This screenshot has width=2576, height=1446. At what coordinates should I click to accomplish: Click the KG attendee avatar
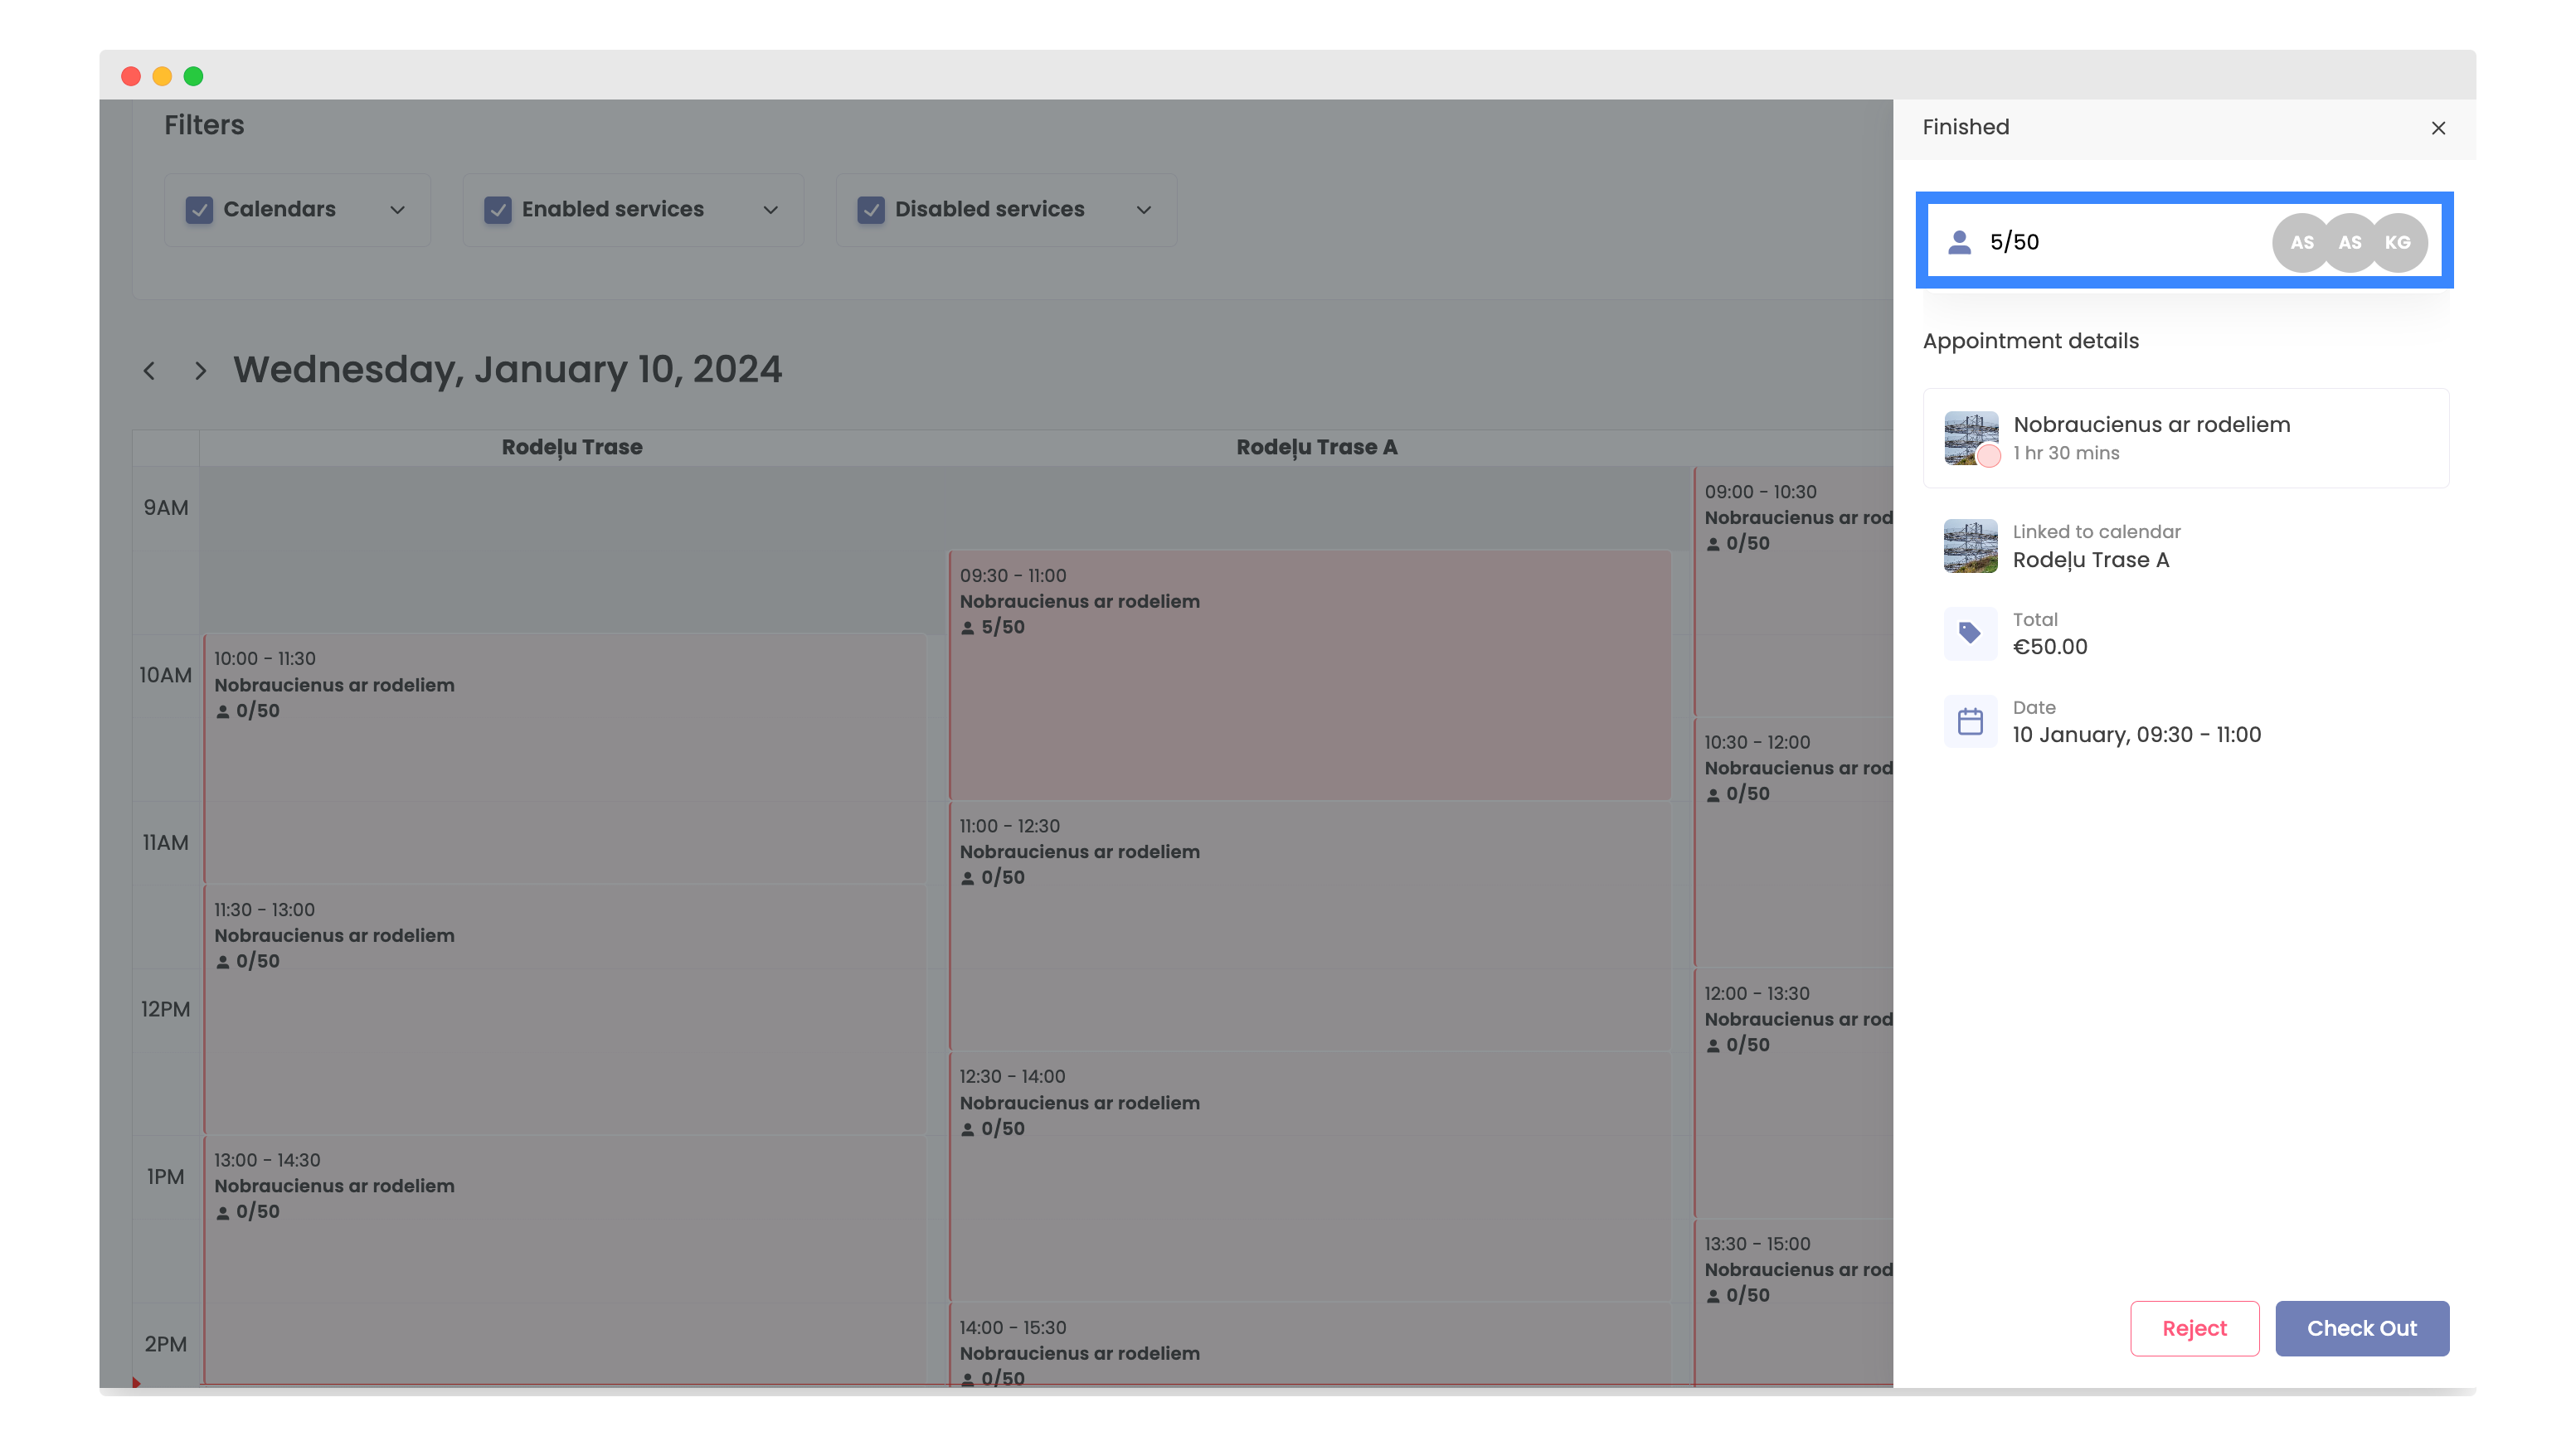click(2397, 242)
